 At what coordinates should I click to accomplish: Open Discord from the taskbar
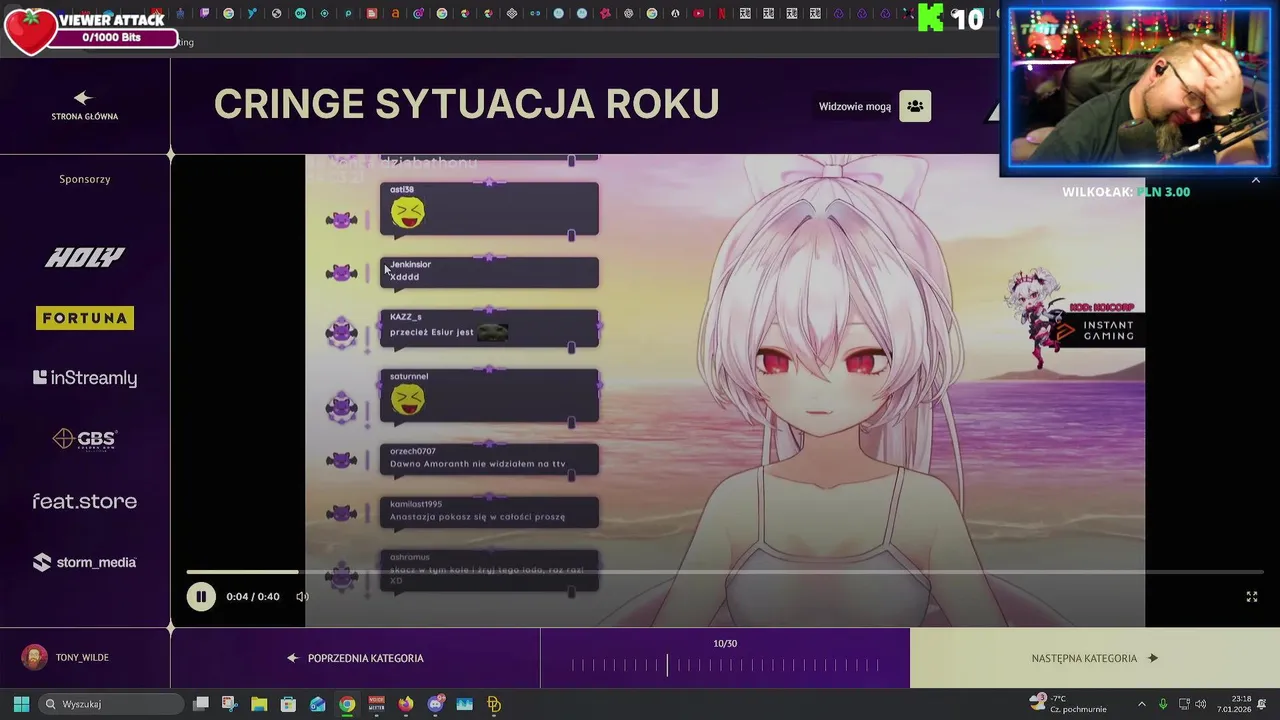[x=435, y=704]
